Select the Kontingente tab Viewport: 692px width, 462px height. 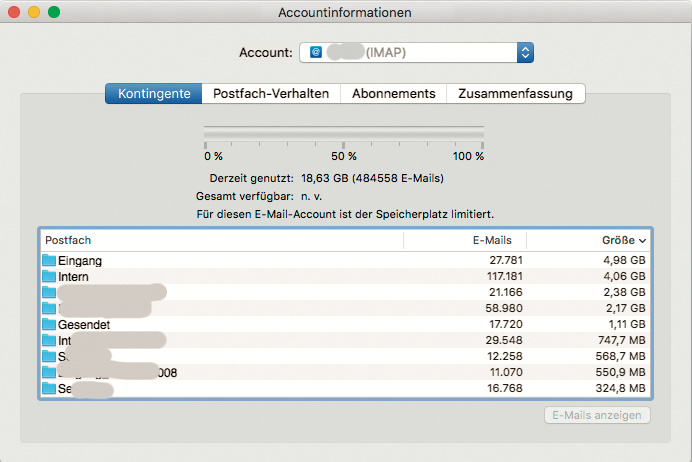pyautogui.click(x=154, y=93)
